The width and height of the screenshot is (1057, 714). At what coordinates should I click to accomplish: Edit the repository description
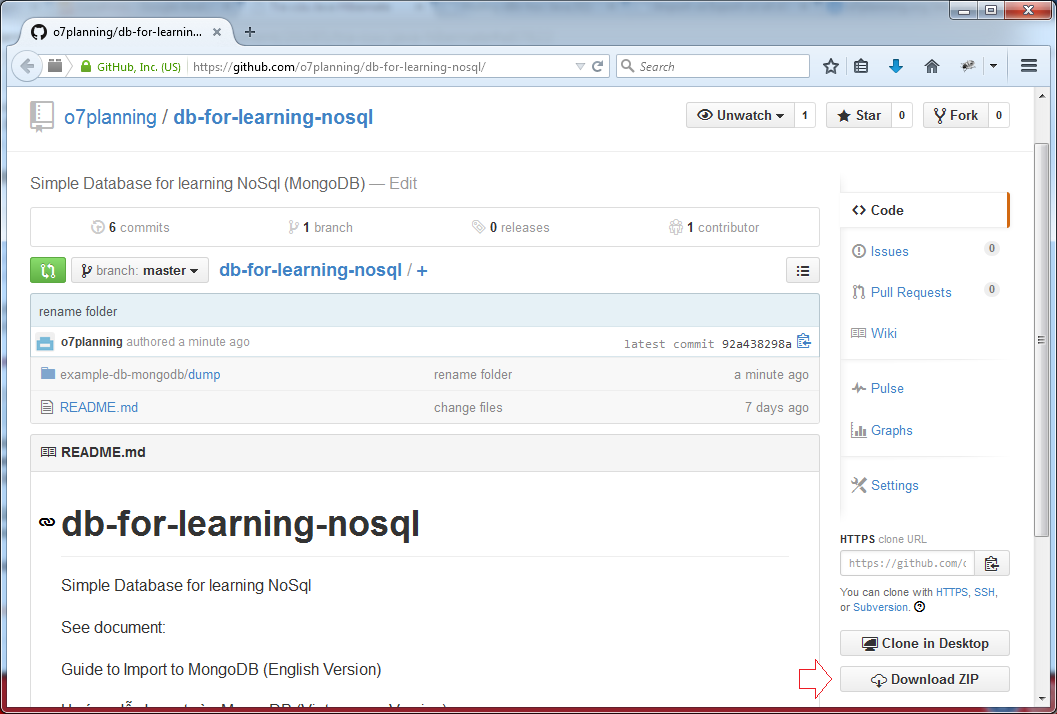pyautogui.click(x=403, y=183)
